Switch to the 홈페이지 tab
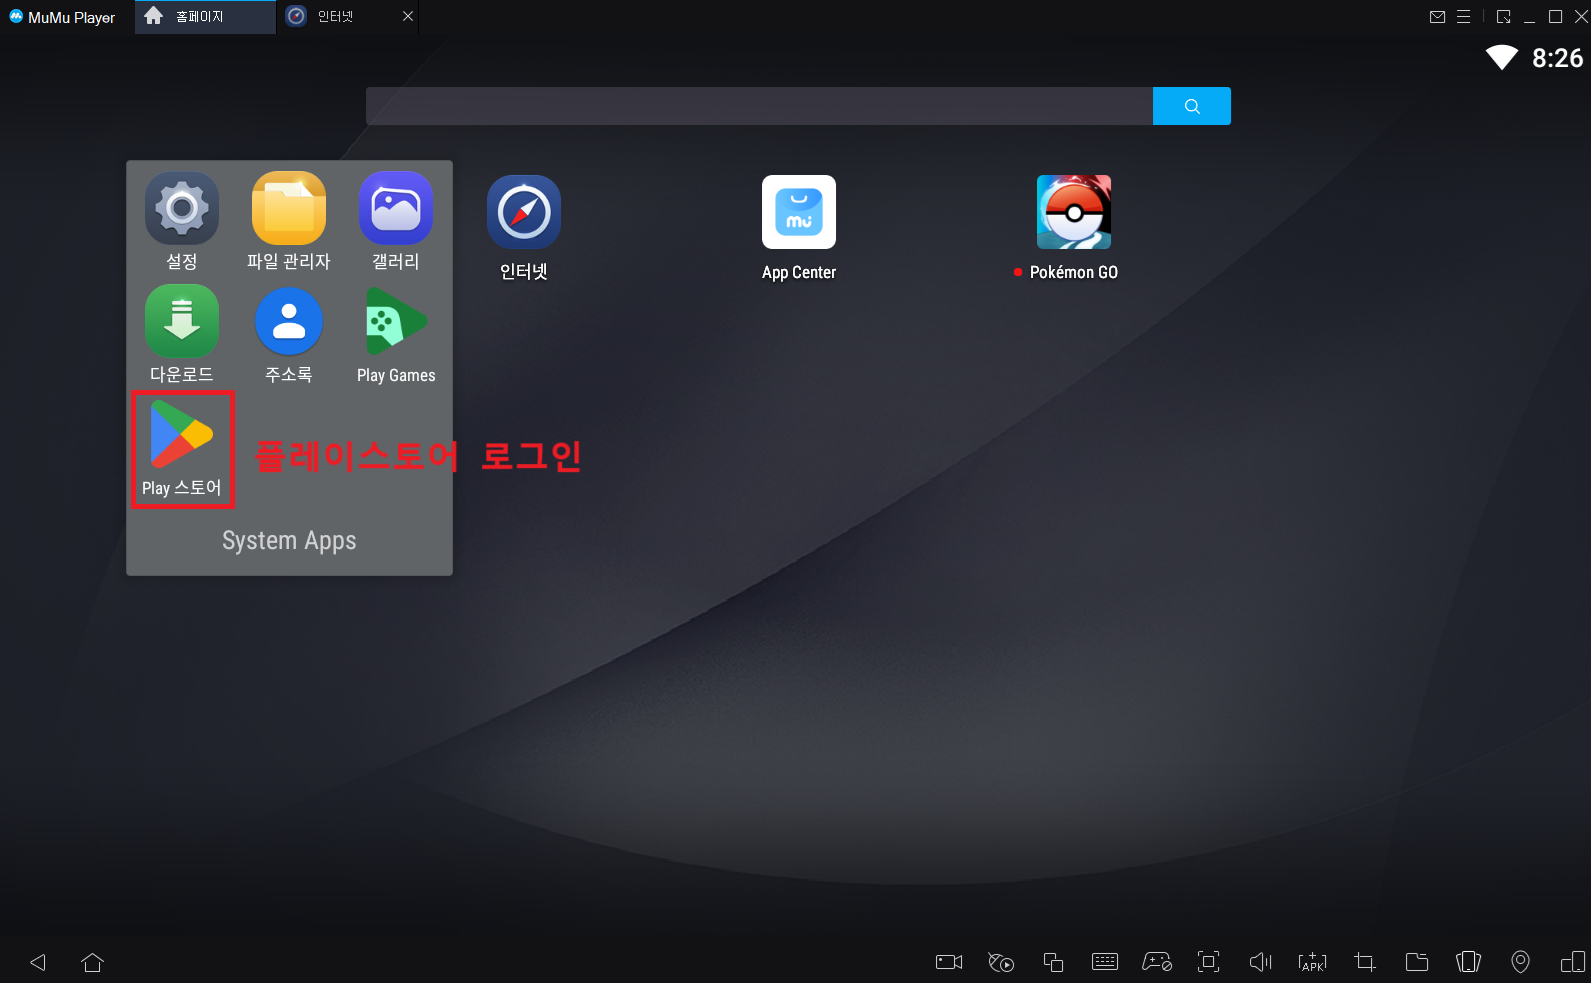 (x=205, y=17)
